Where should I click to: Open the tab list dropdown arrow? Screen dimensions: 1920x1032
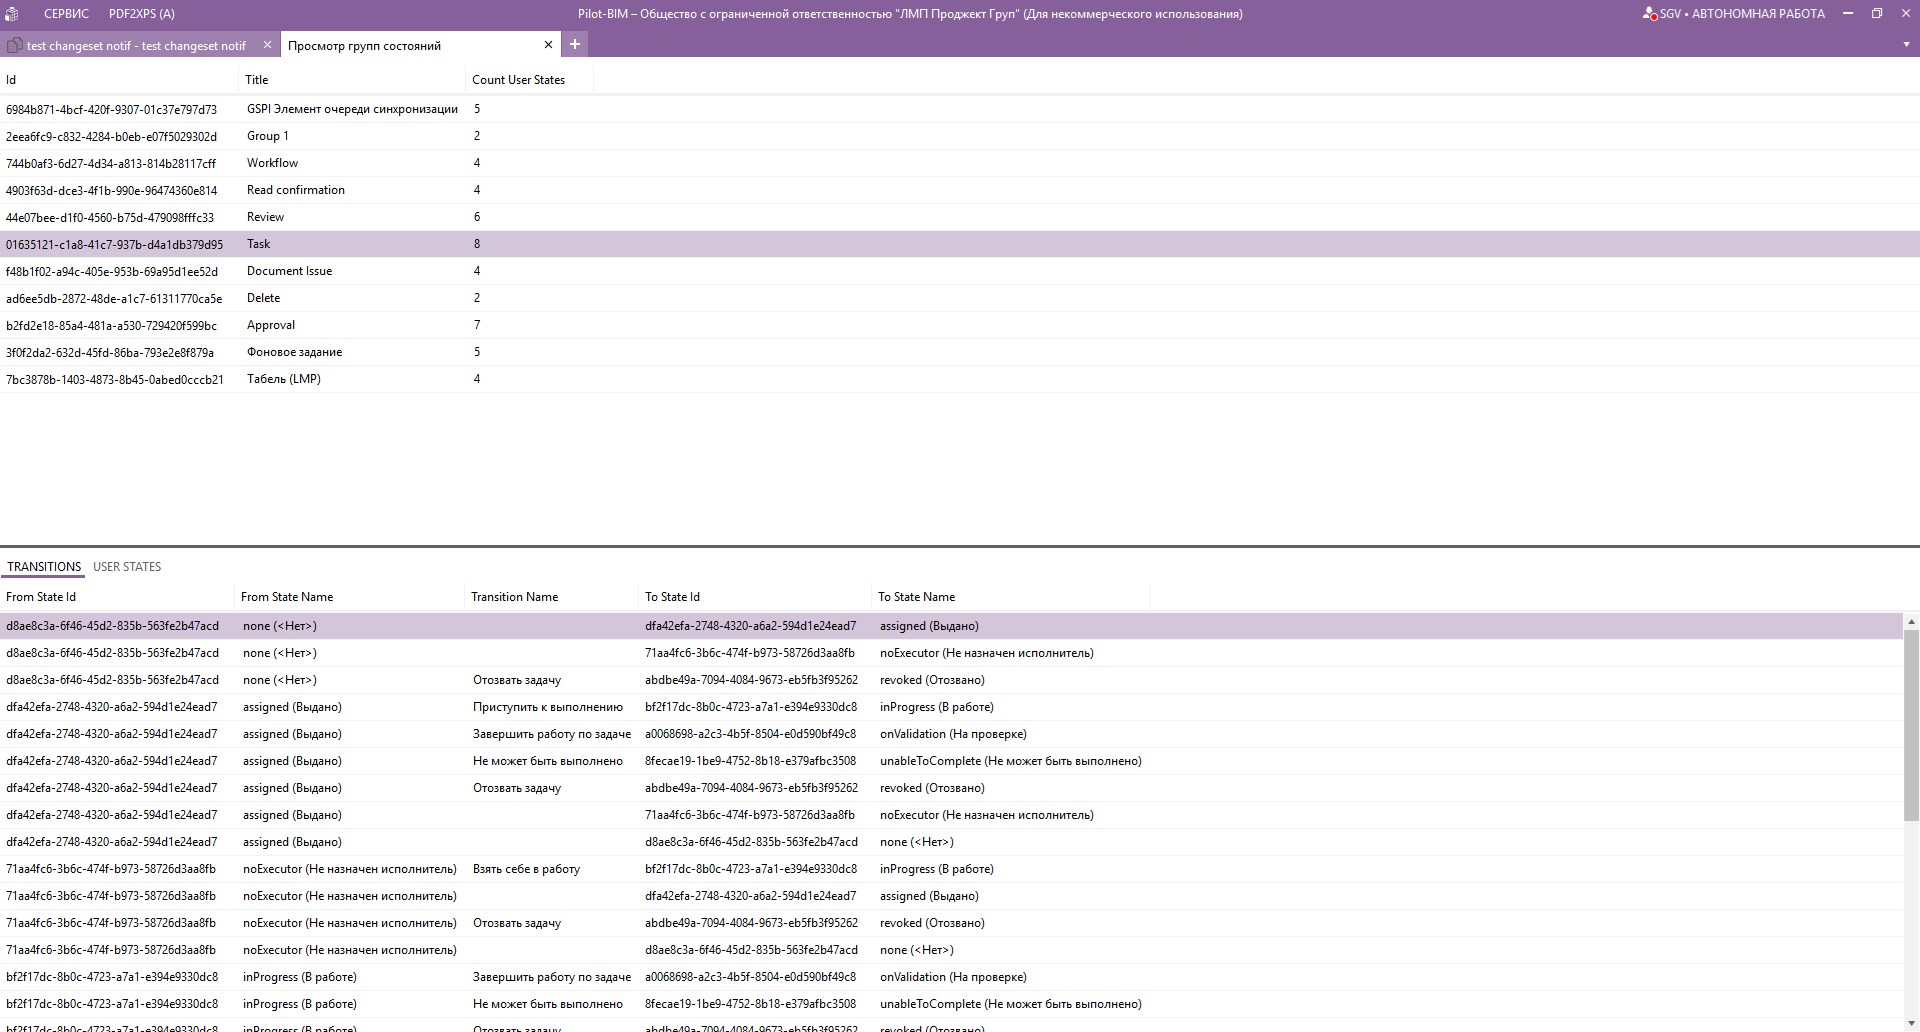1906,45
